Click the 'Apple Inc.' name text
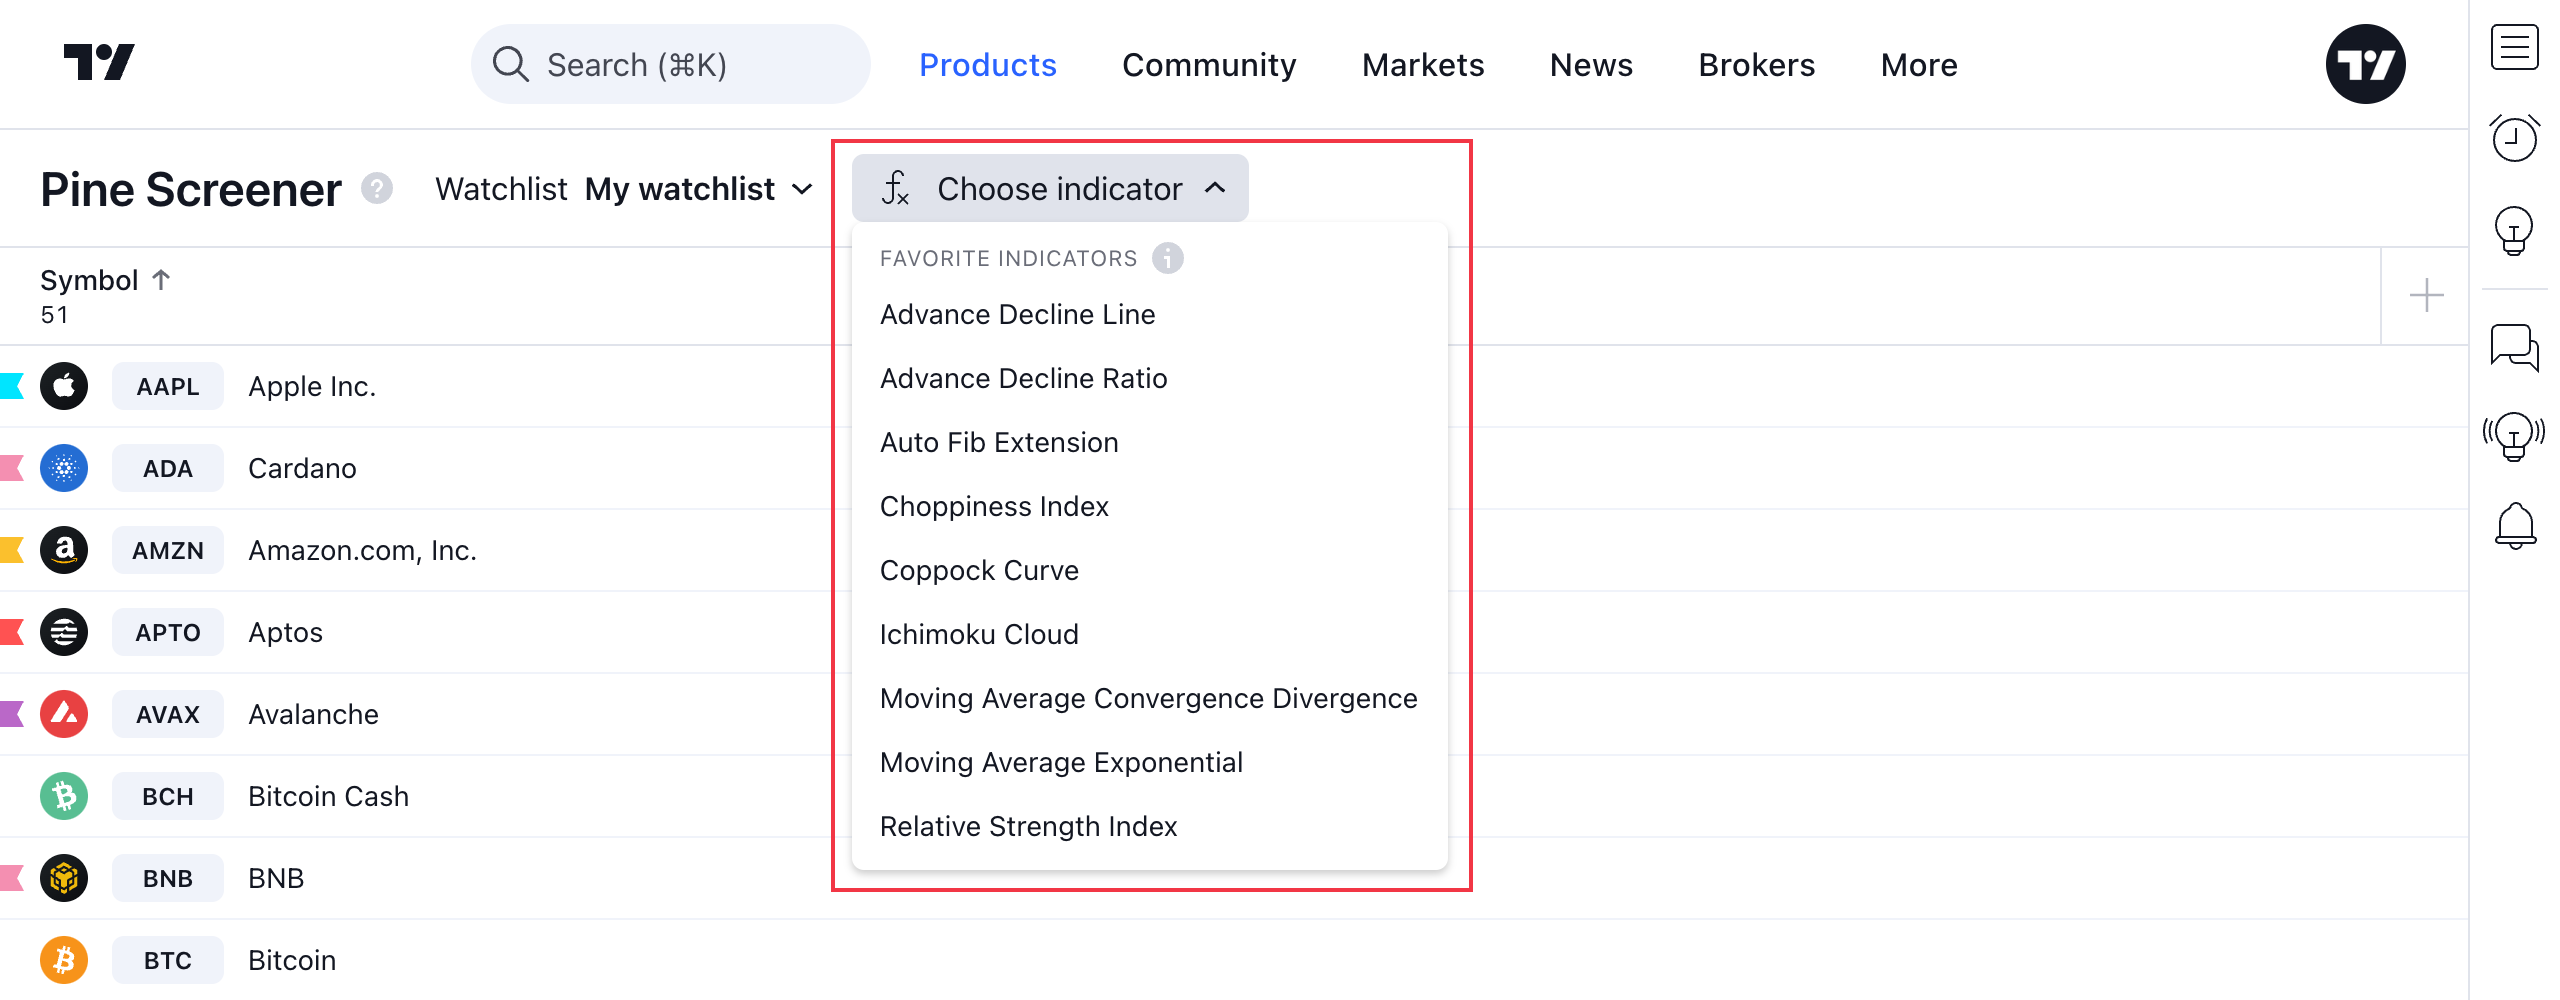This screenshot has height=1000, width=2560. 312,386
